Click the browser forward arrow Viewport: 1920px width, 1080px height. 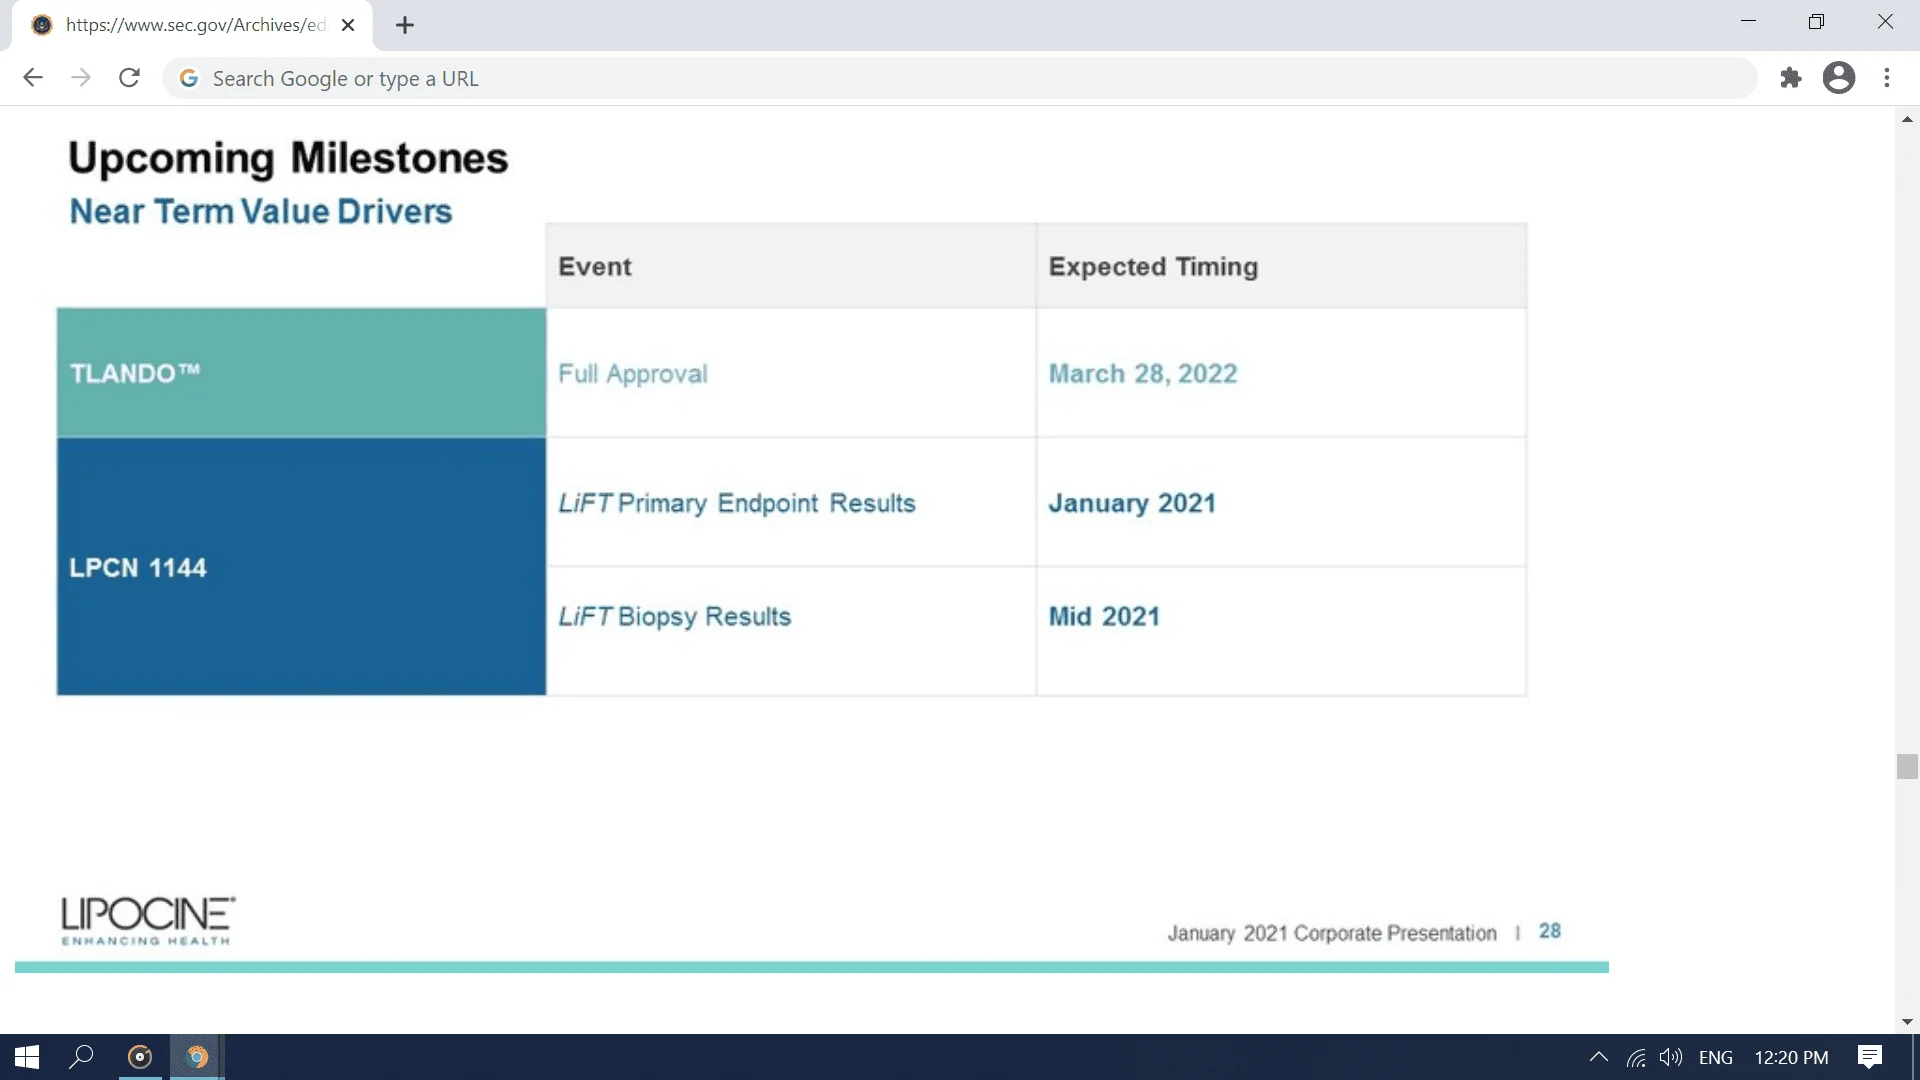pyautogui.click(x=81, y=78)
